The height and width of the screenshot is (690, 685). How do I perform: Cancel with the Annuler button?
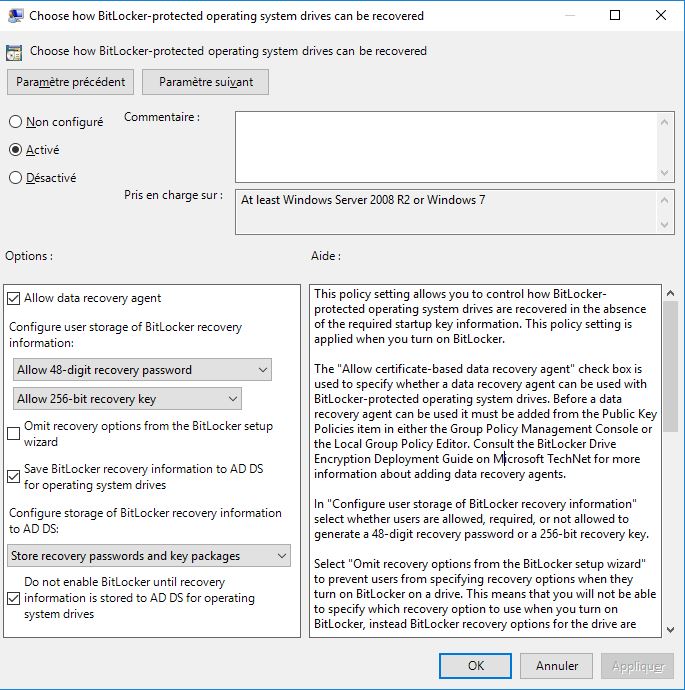[557, 666]
